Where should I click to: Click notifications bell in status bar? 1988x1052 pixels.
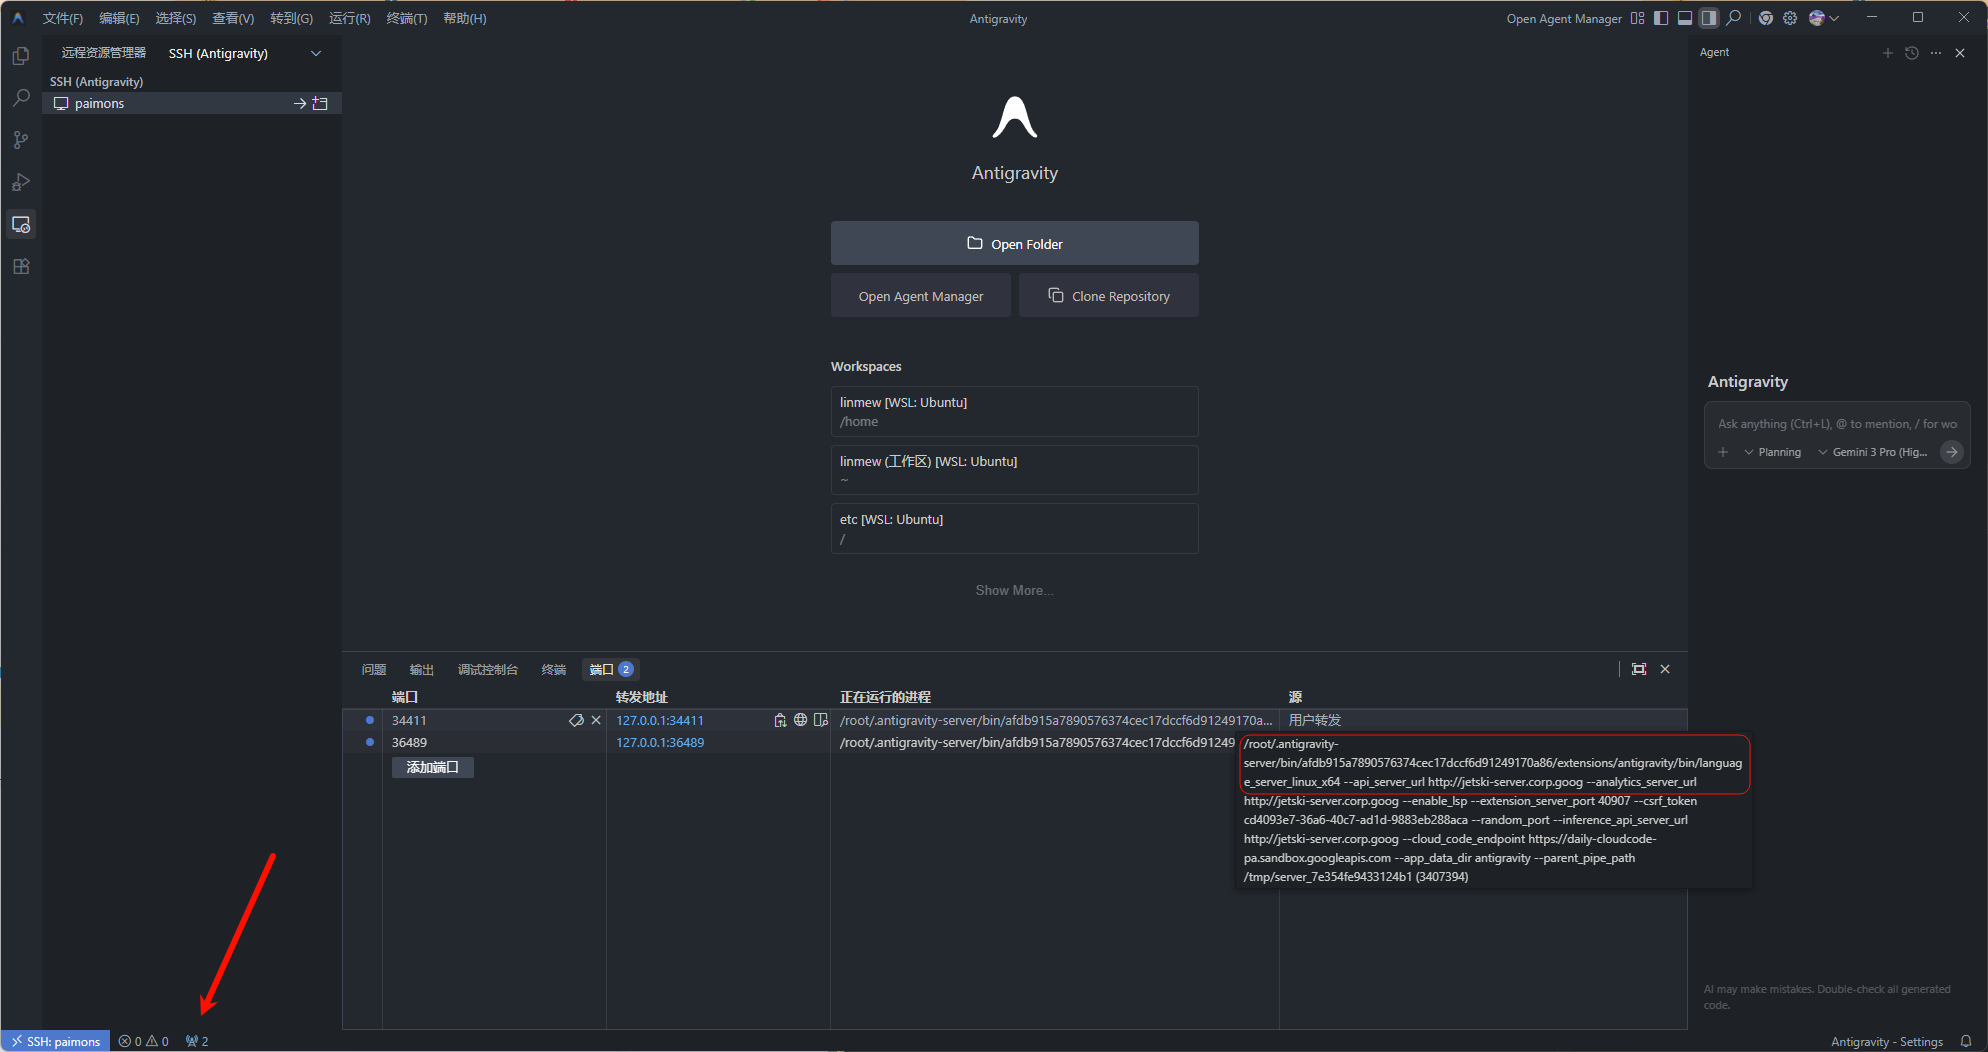point(1966,1041)
